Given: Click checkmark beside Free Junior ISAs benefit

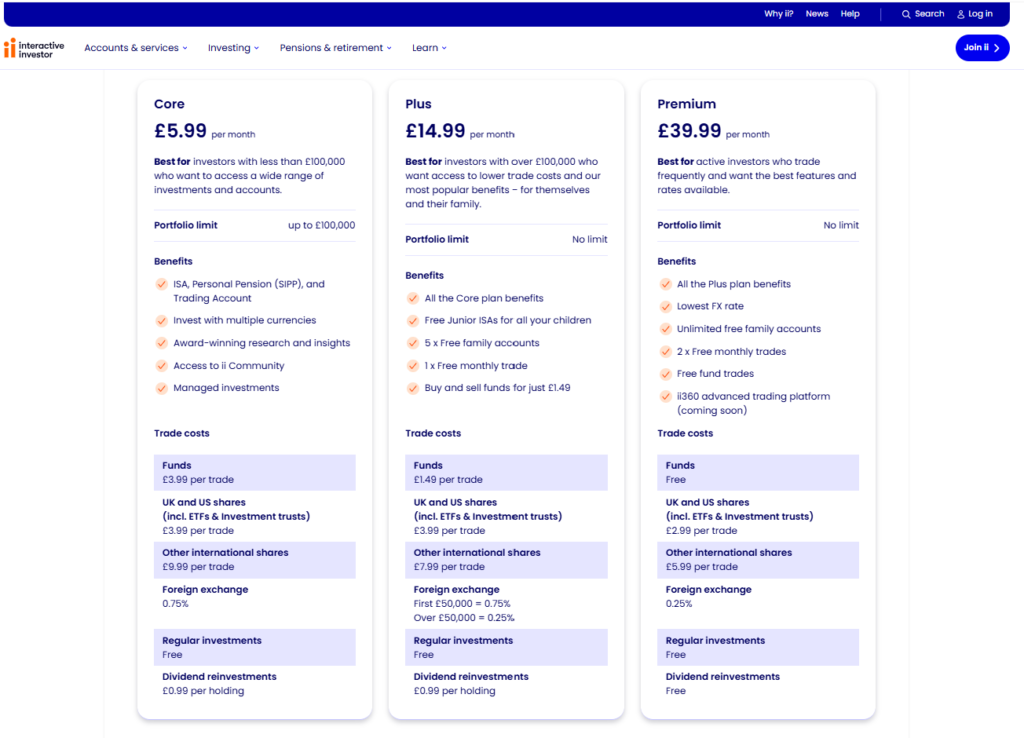Looking at the screenshot, I should click(413, 321).
